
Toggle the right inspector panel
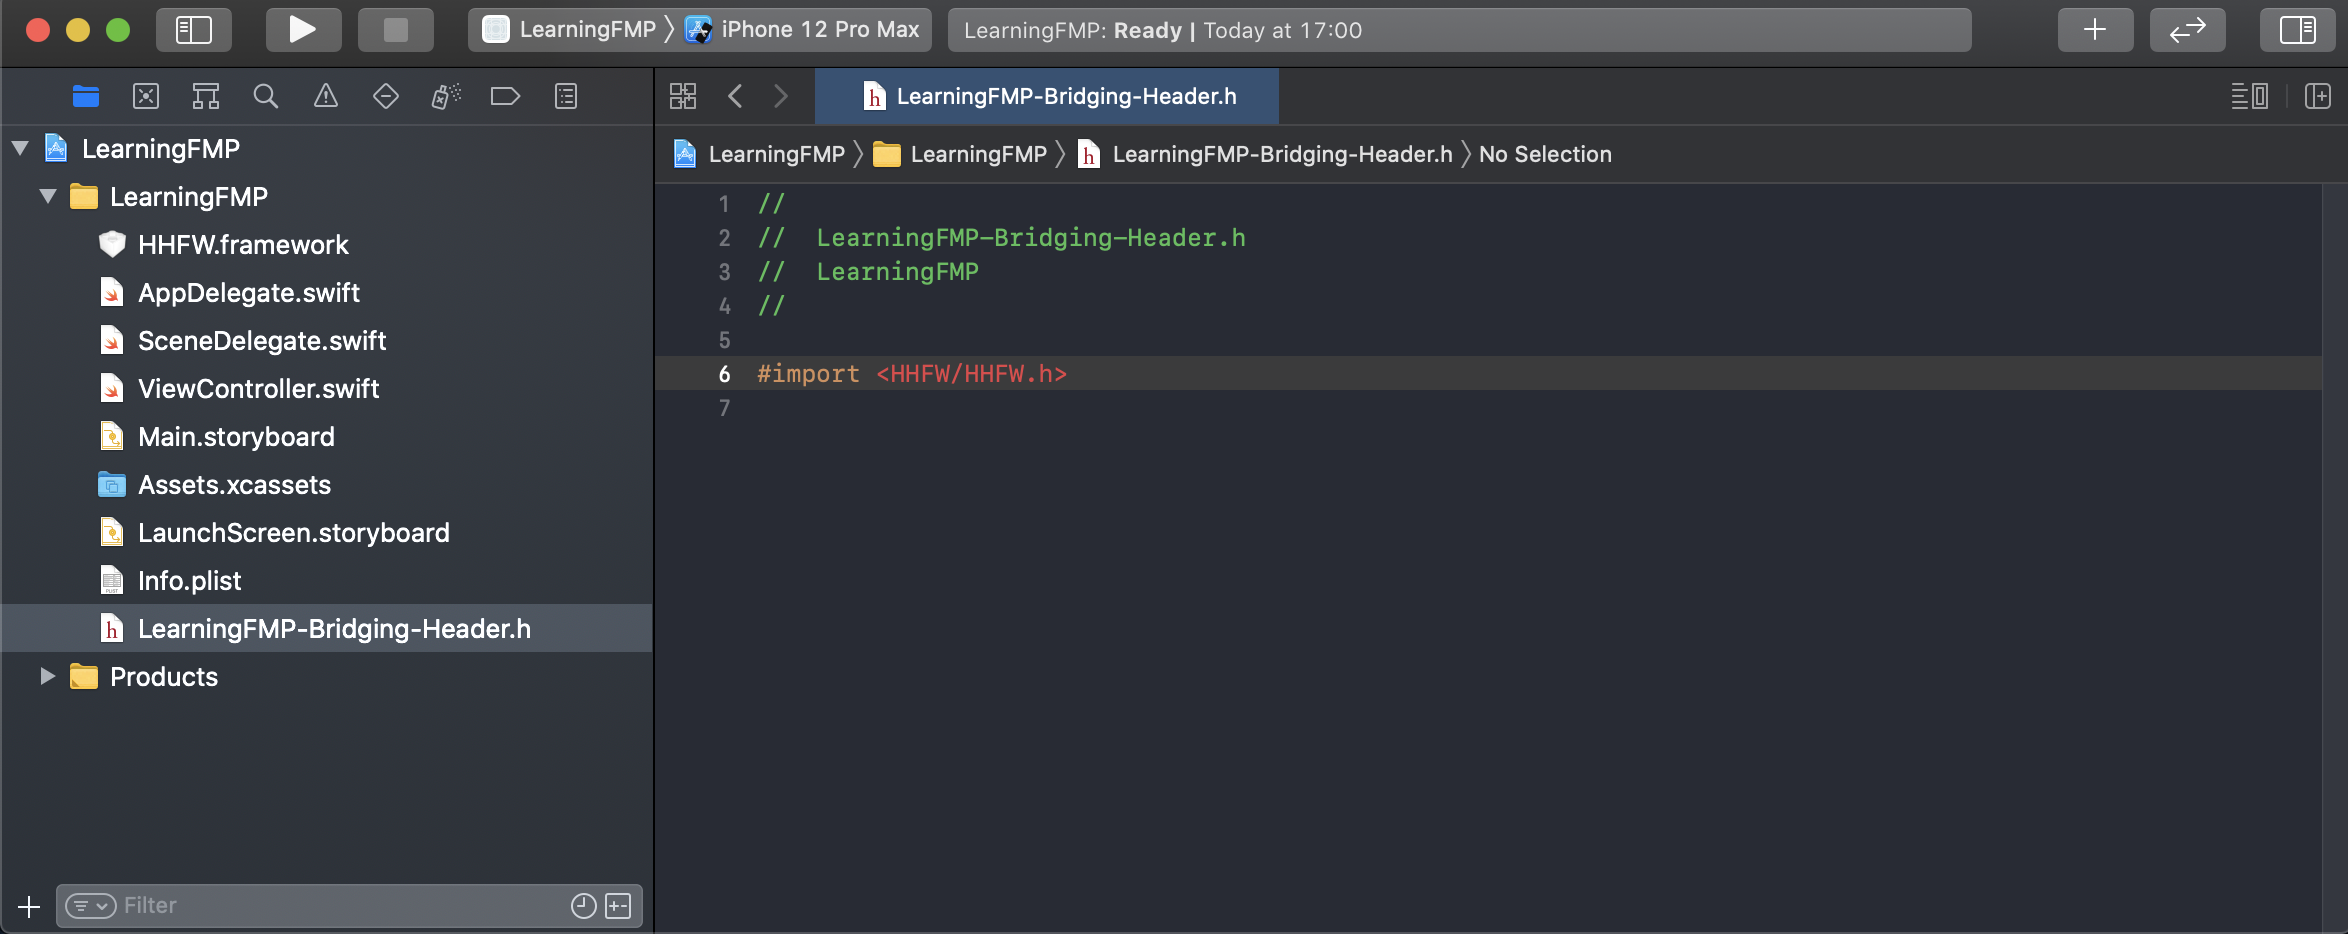coord(2298,30)
